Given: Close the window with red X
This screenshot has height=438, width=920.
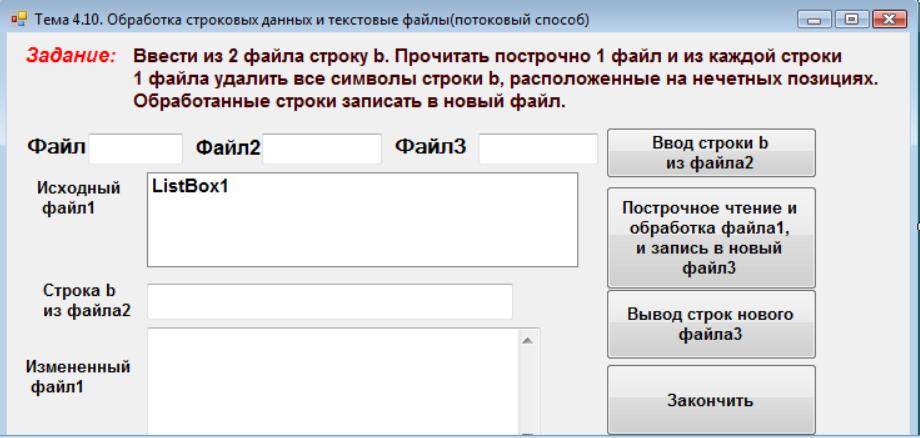Looking at the screenshot, I should coord(885,19).
